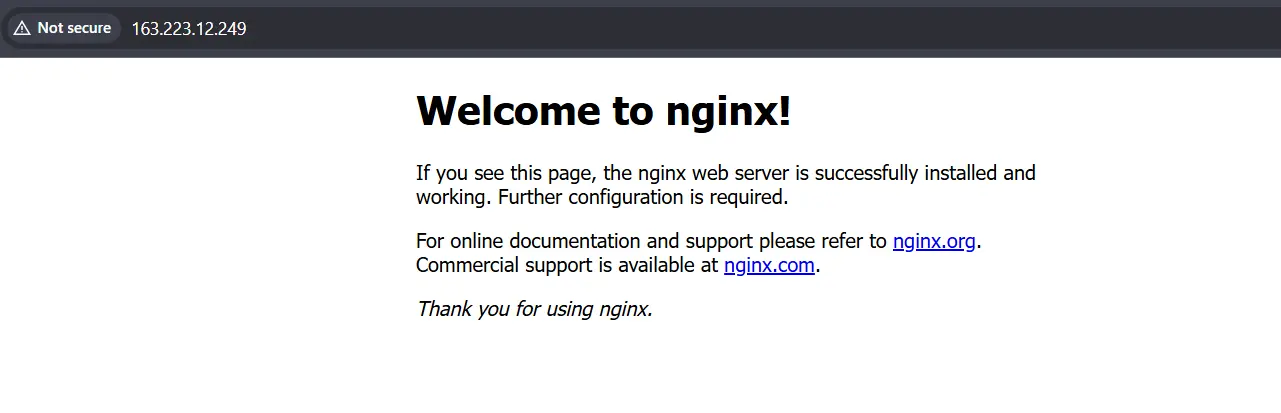Screen dimensions: 1281x413
Task: Click Further configuration is required sentence
Action: (643, 197)
